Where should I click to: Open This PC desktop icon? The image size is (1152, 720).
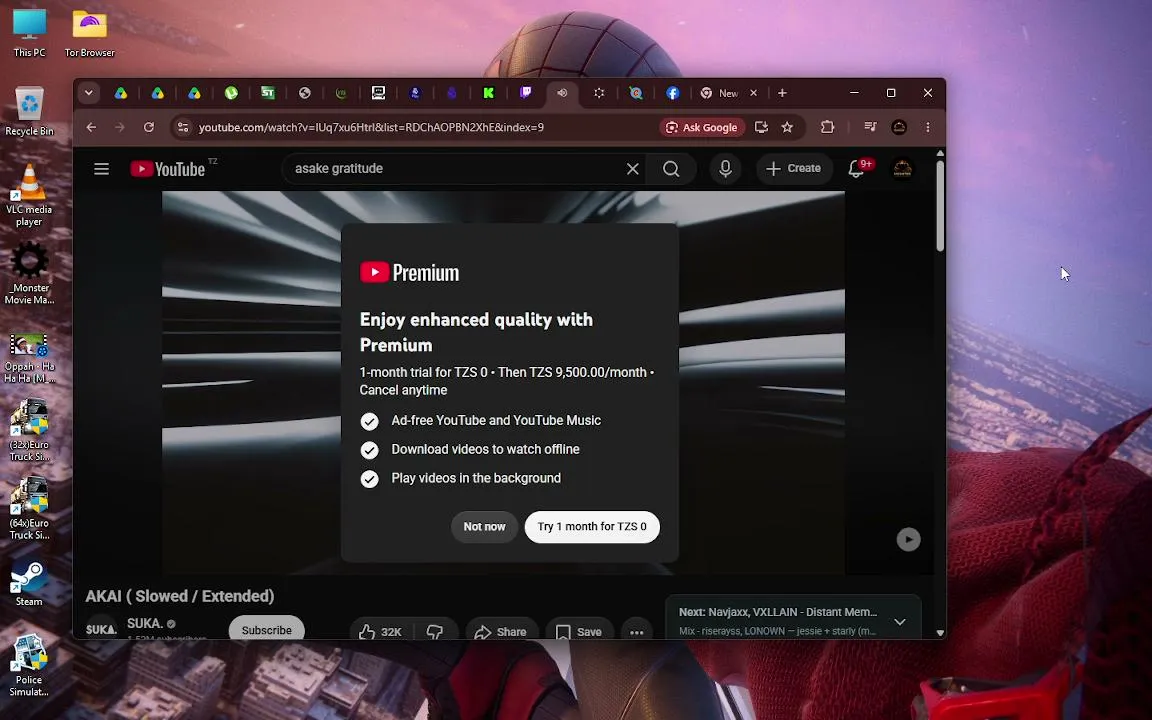(29, 32)
